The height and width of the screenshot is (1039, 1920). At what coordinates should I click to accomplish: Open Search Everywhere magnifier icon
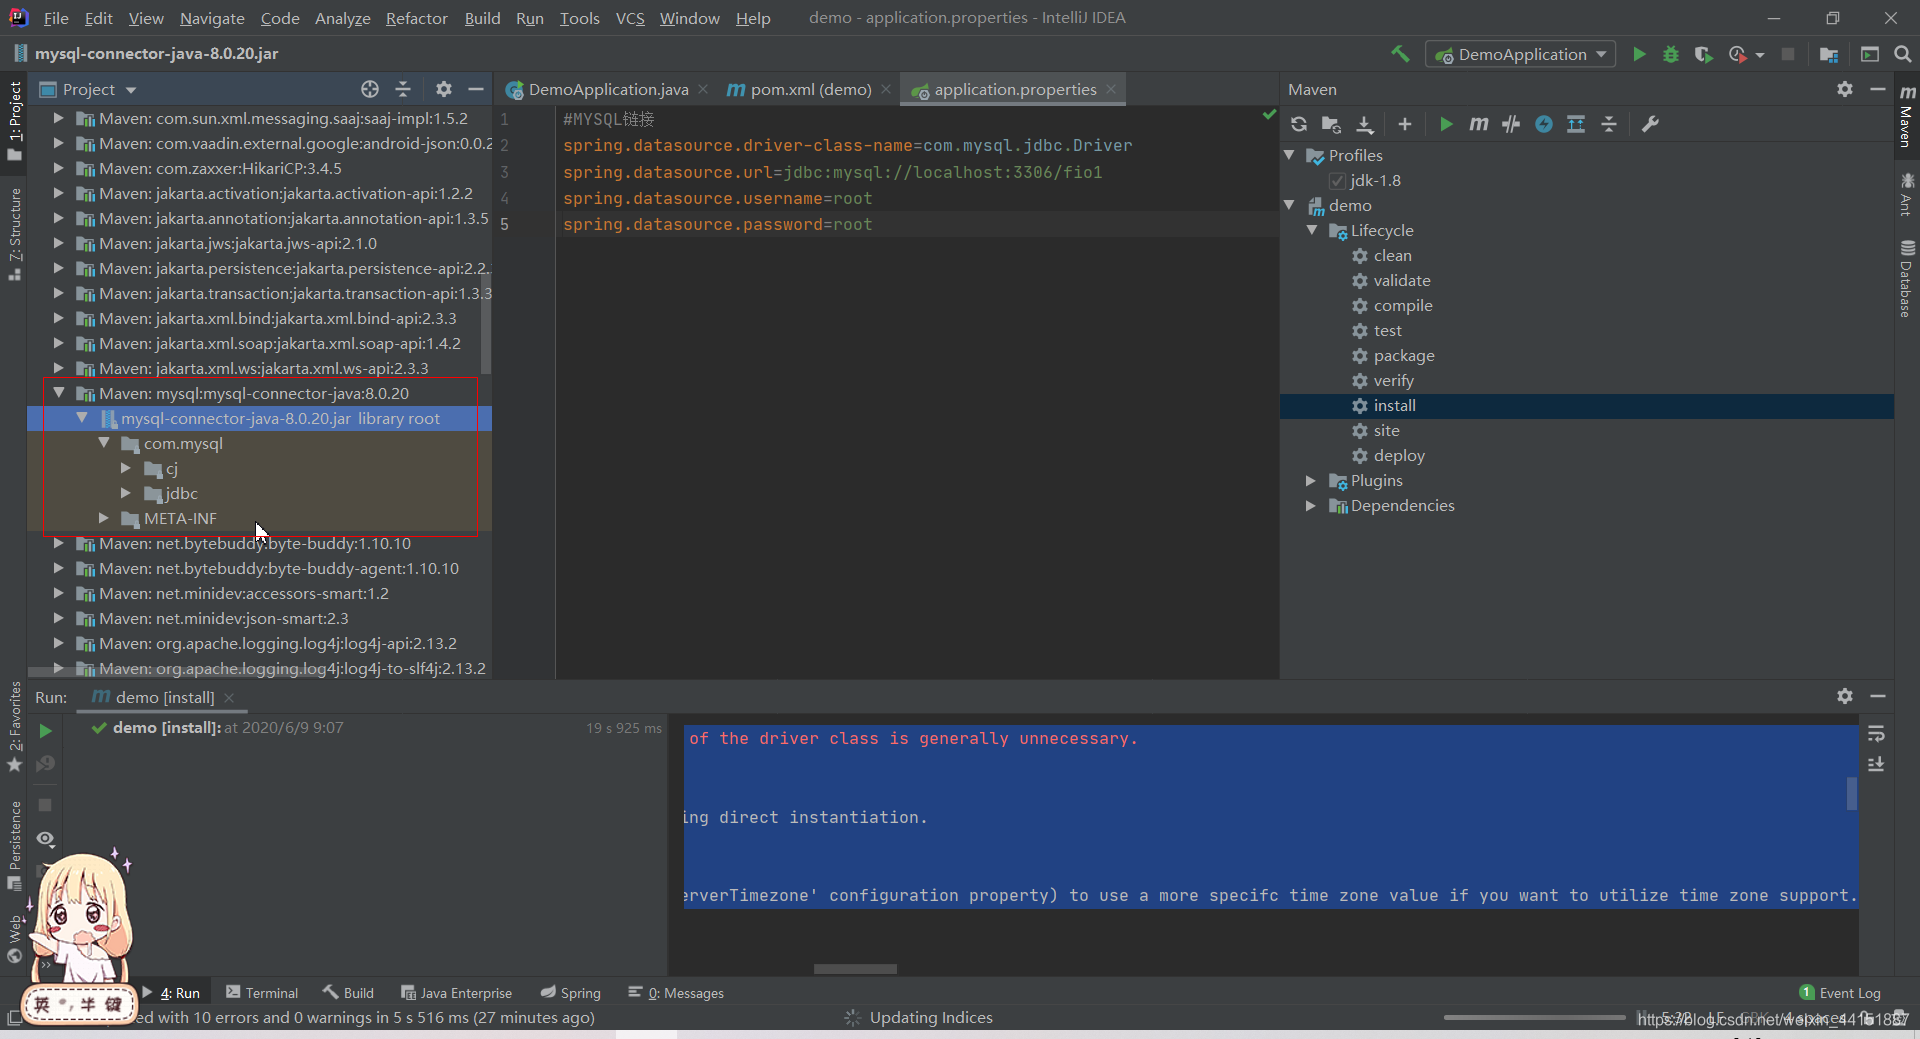coord(1903,54)
